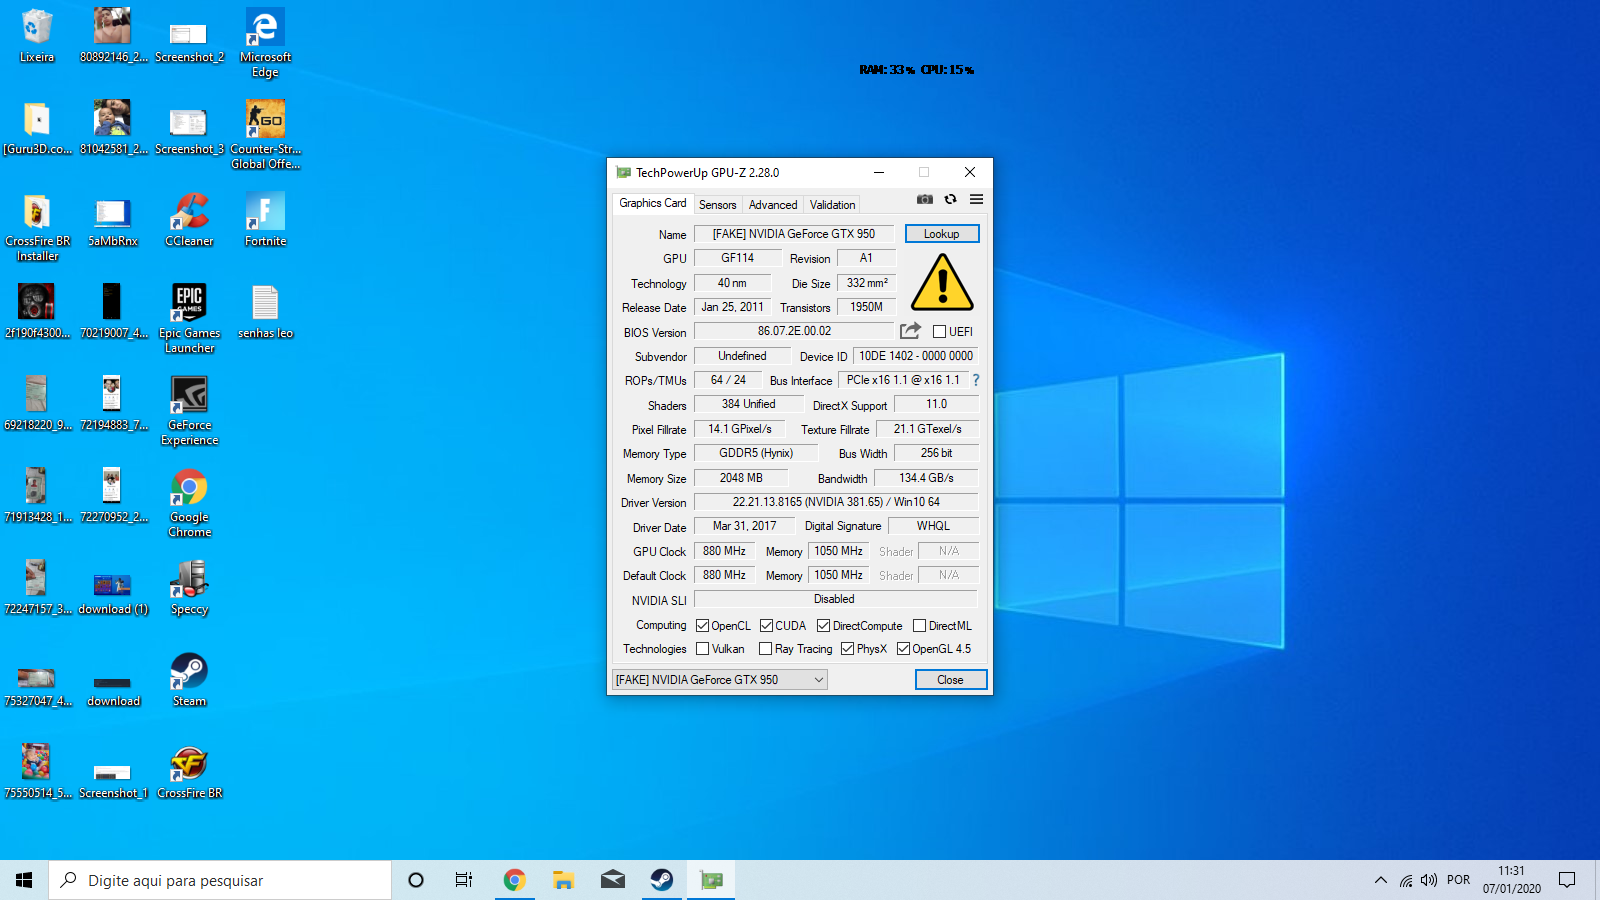
Task: Open CCleaner desktop shortcut
Action: point(189,220)
